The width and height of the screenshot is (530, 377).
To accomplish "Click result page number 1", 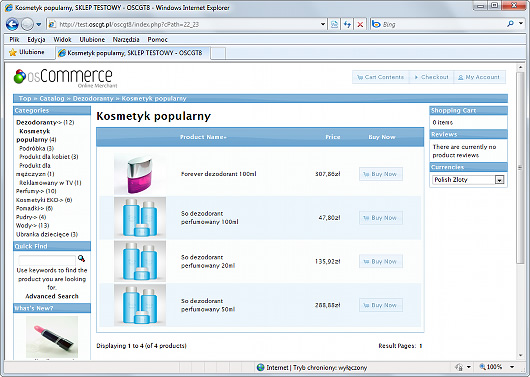I will point(421,346).
